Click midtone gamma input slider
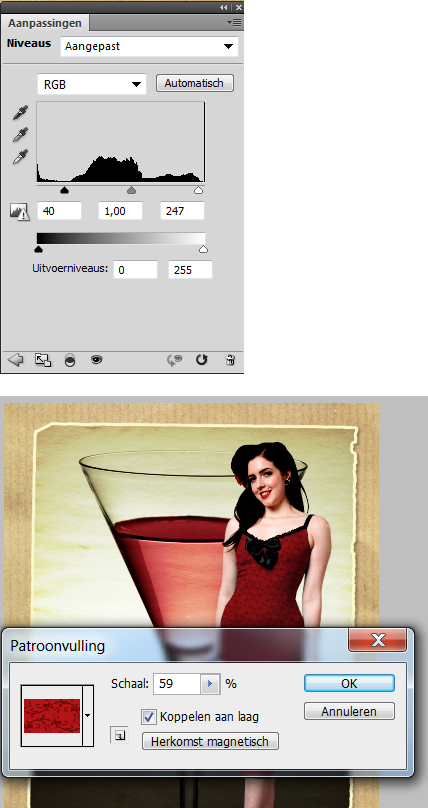Image resolution: width=428 pixels, height=808 pixels. point(131,190)
